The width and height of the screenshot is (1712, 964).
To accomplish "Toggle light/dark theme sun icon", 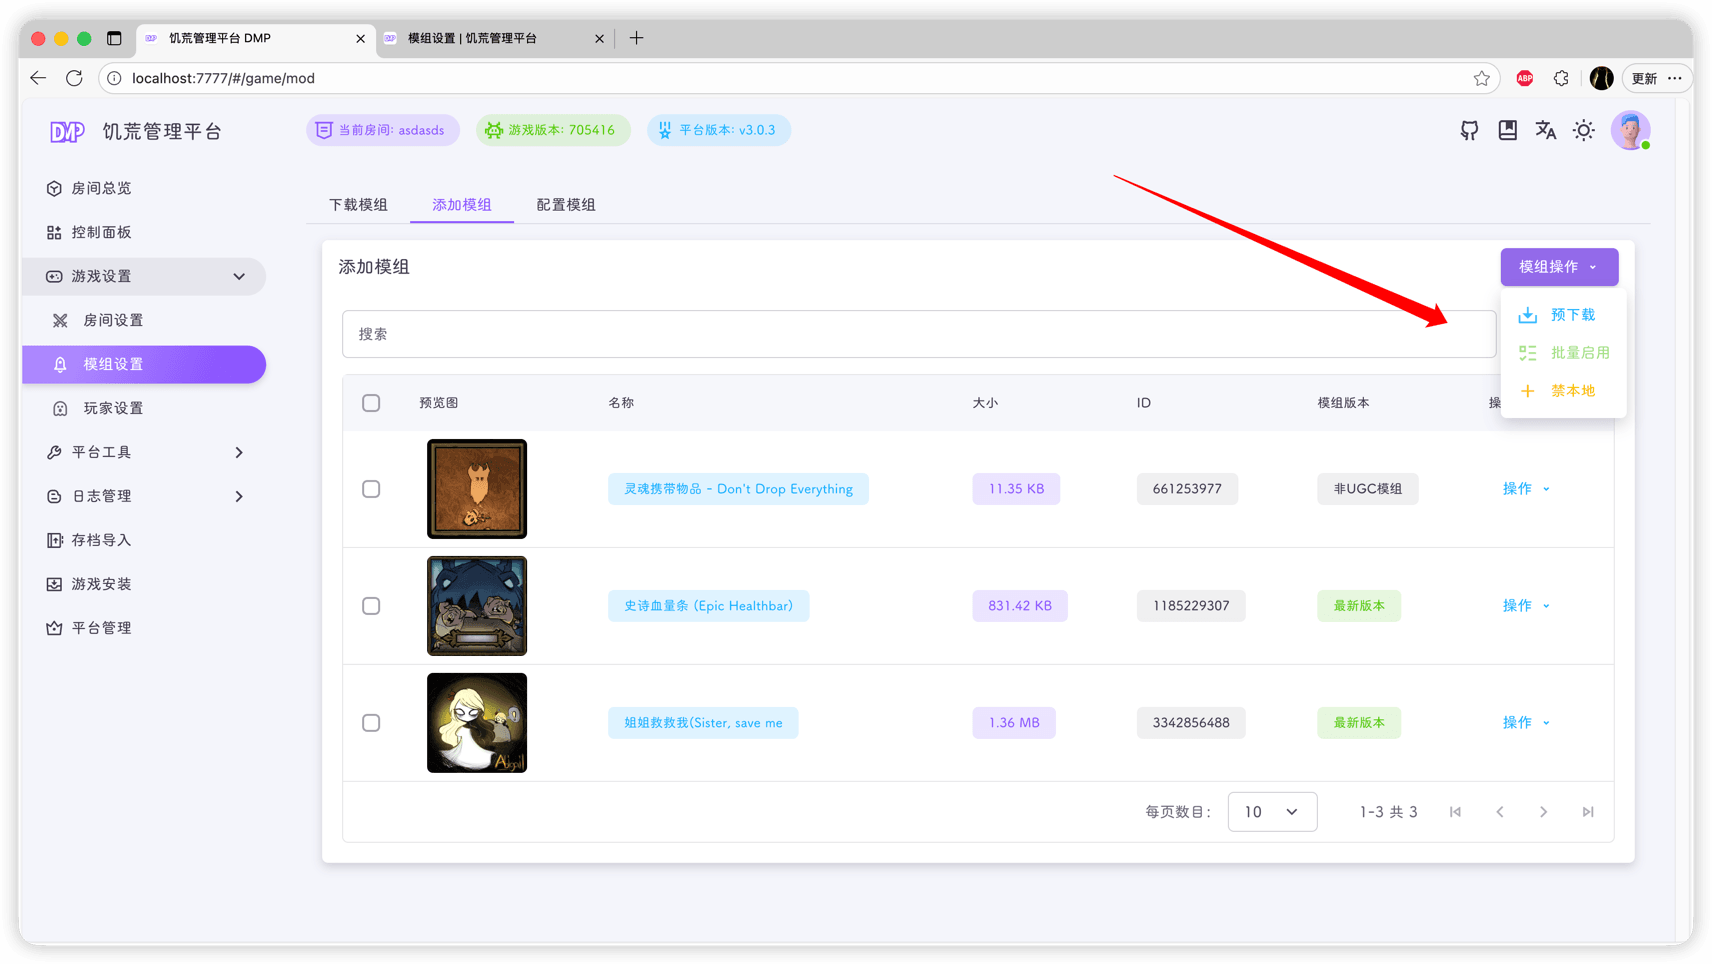I will [x=1583, y=130].
